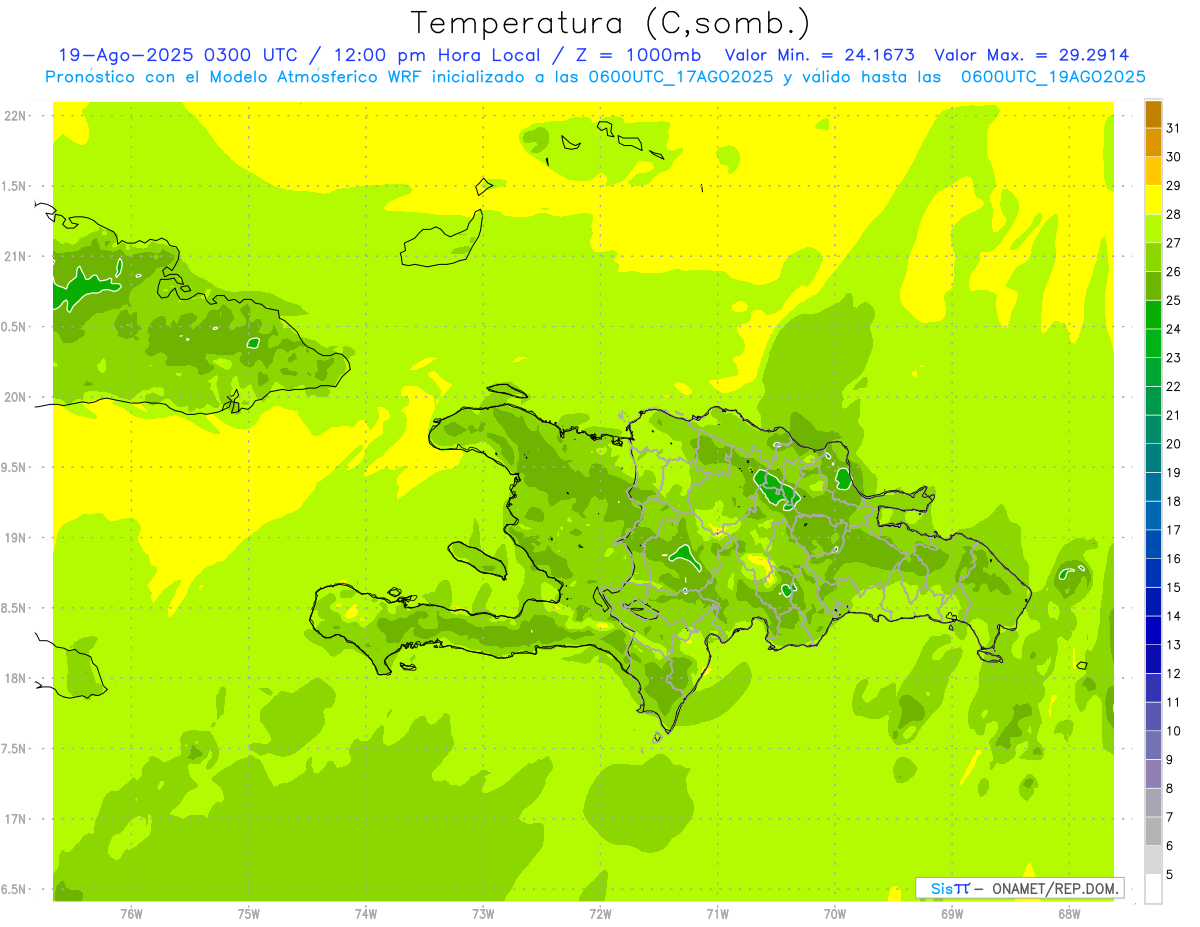Click the longitude label "71W"
1200x927 pixels.
coord(717,913)
